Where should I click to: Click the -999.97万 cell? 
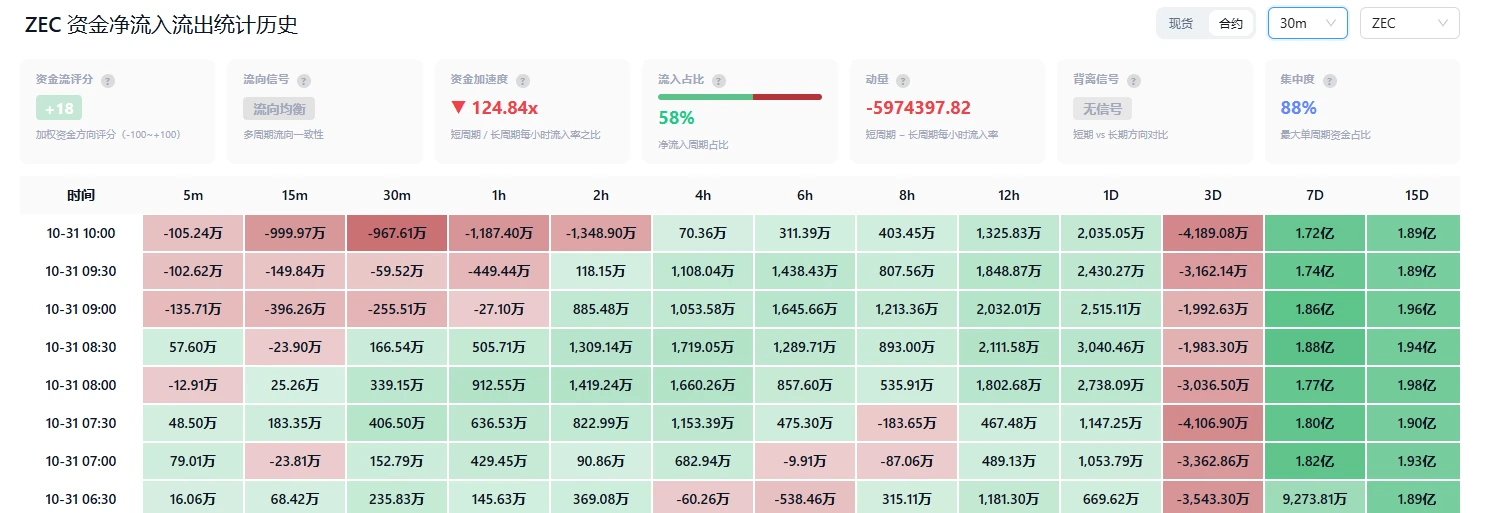pos(295,233)
